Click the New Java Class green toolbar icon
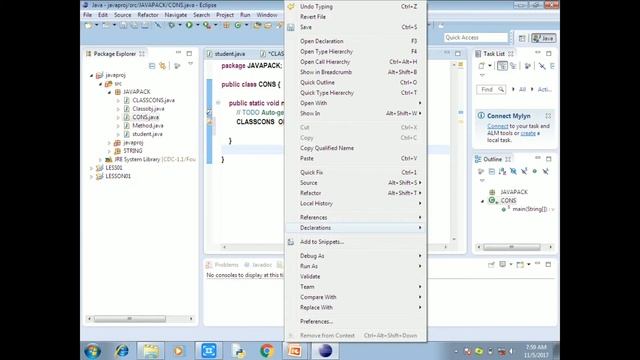Screen dimensions: 640x360 [238, 25]
